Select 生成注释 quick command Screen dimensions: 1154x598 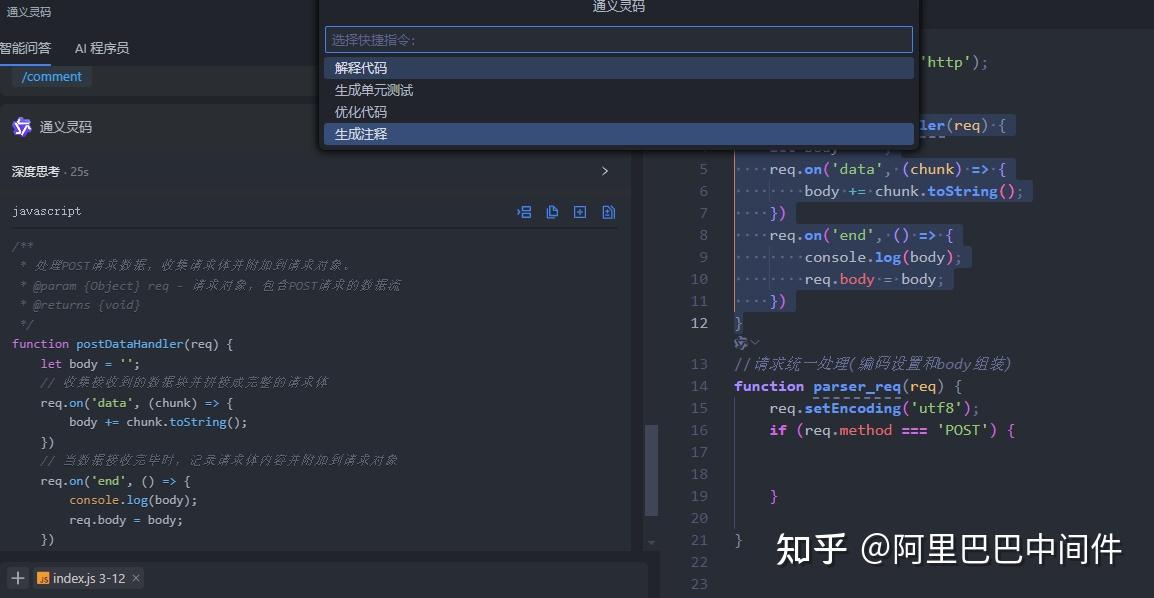[618, 134]
